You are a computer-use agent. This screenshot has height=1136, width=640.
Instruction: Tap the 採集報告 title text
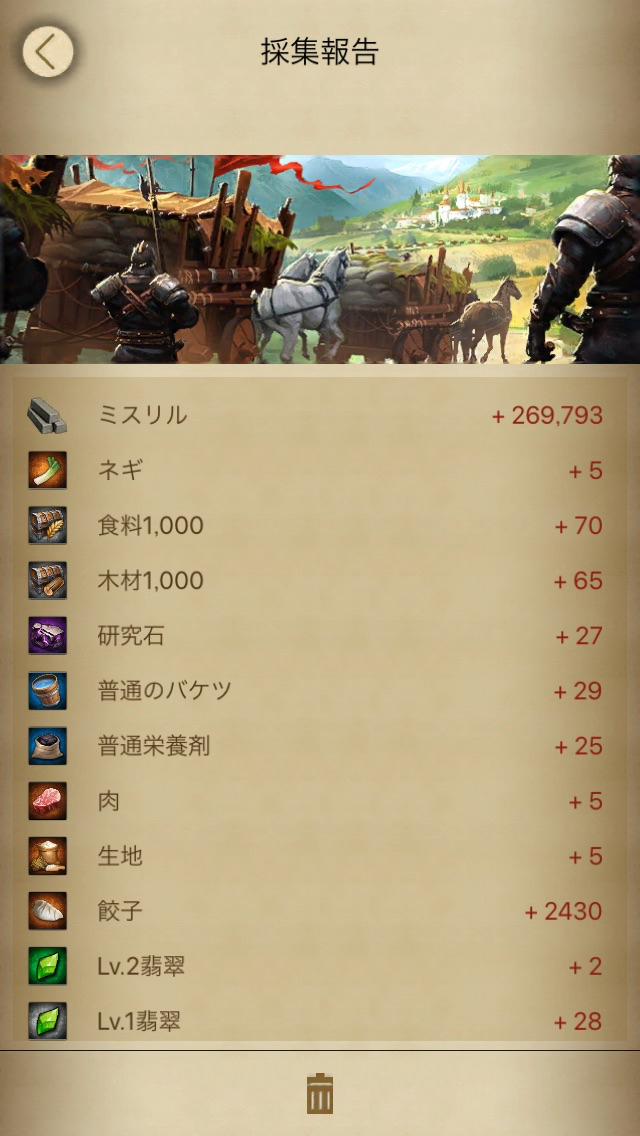pos(320,52)
